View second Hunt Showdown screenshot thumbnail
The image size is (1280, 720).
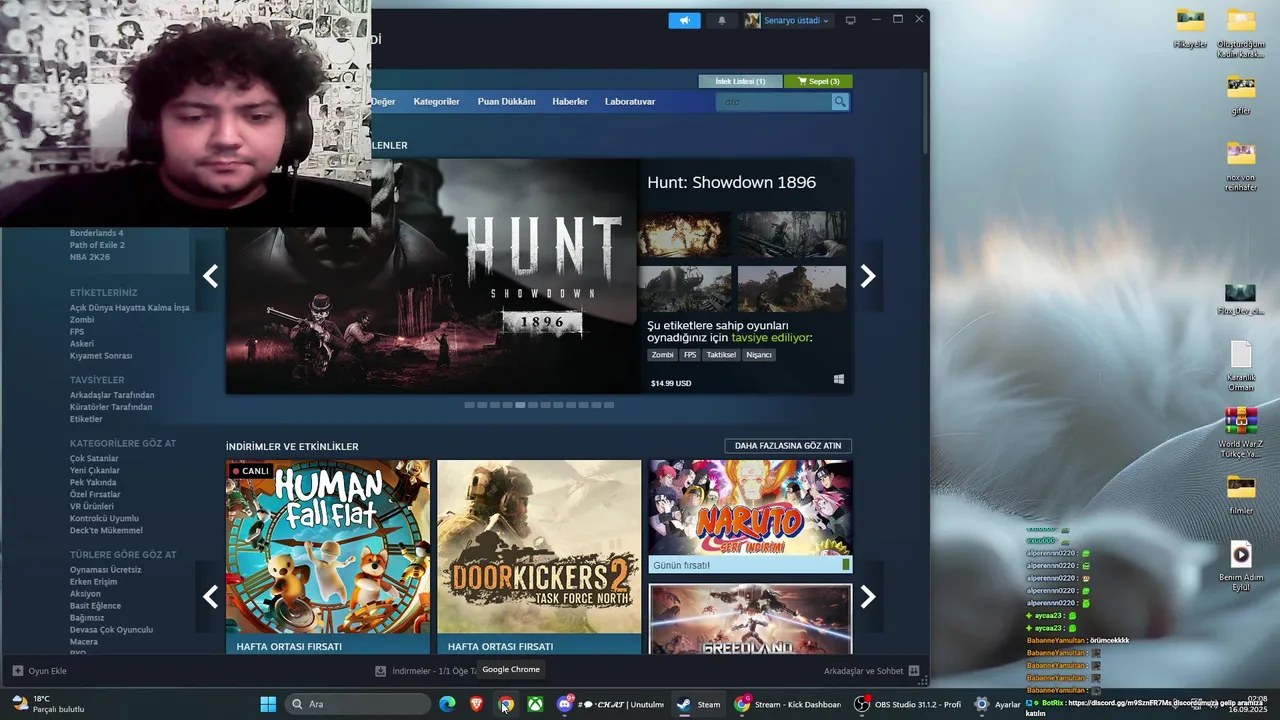(791, 234)
